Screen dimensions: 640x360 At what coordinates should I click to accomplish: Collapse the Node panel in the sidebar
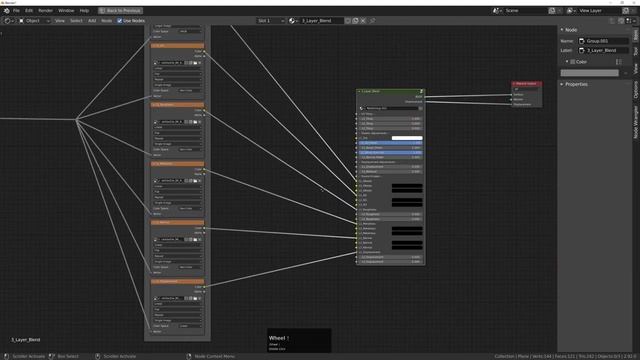562,30
